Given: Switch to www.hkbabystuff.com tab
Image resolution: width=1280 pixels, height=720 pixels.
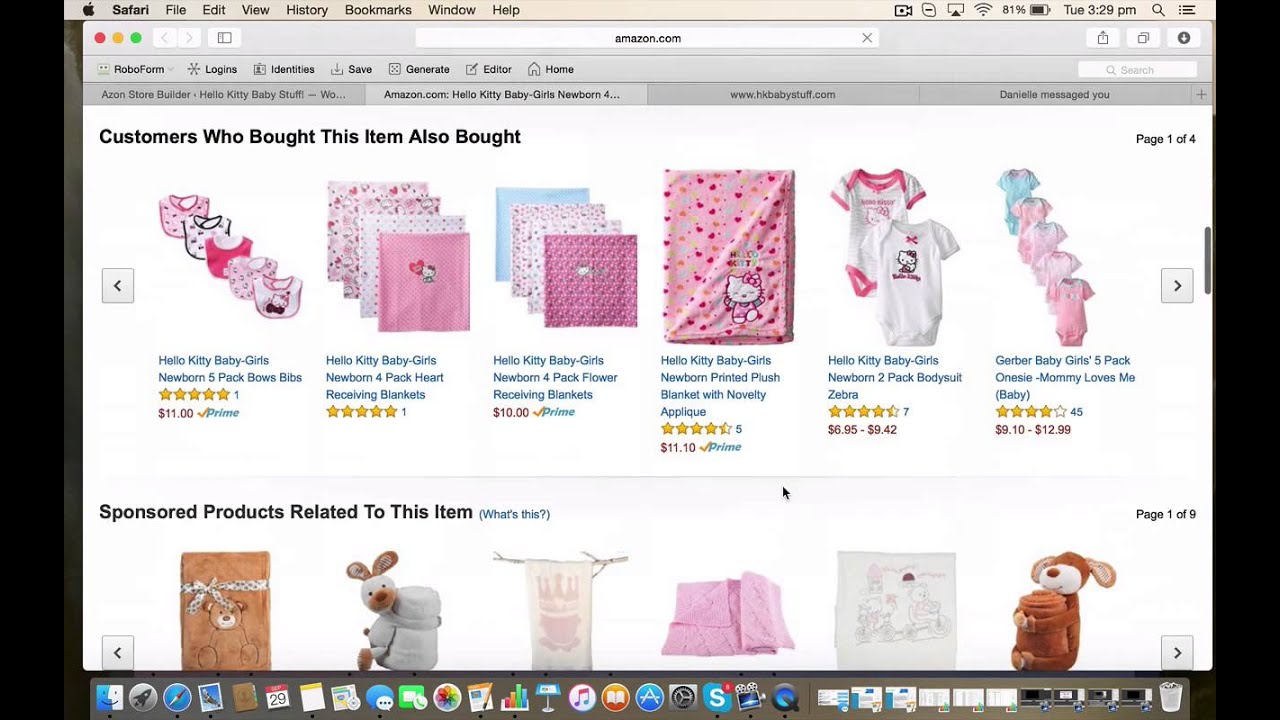Looking at the screenshot, I should point(783,94).
